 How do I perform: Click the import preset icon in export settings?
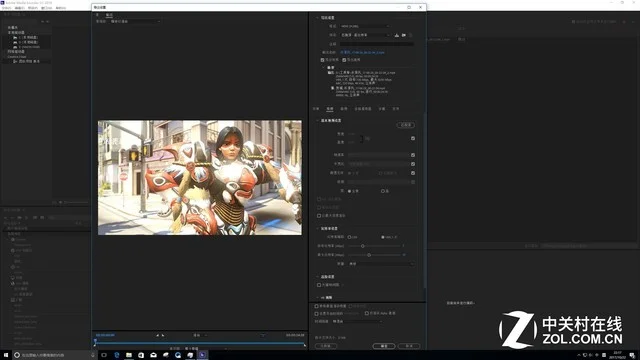point(404,35)
